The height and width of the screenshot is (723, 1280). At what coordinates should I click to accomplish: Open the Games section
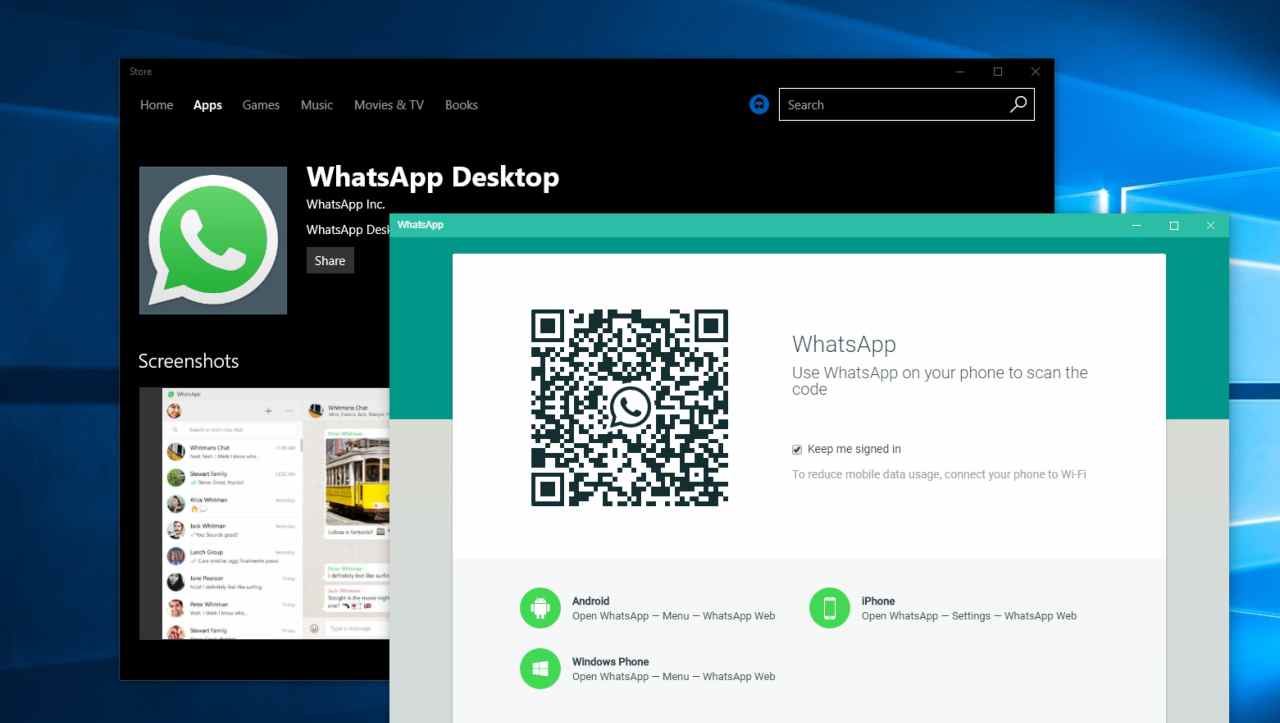point(261,105)
